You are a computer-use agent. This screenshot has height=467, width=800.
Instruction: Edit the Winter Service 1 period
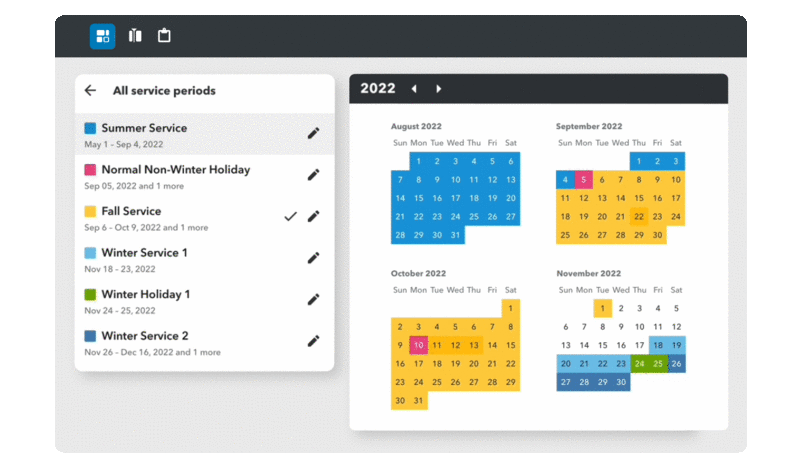313,258
